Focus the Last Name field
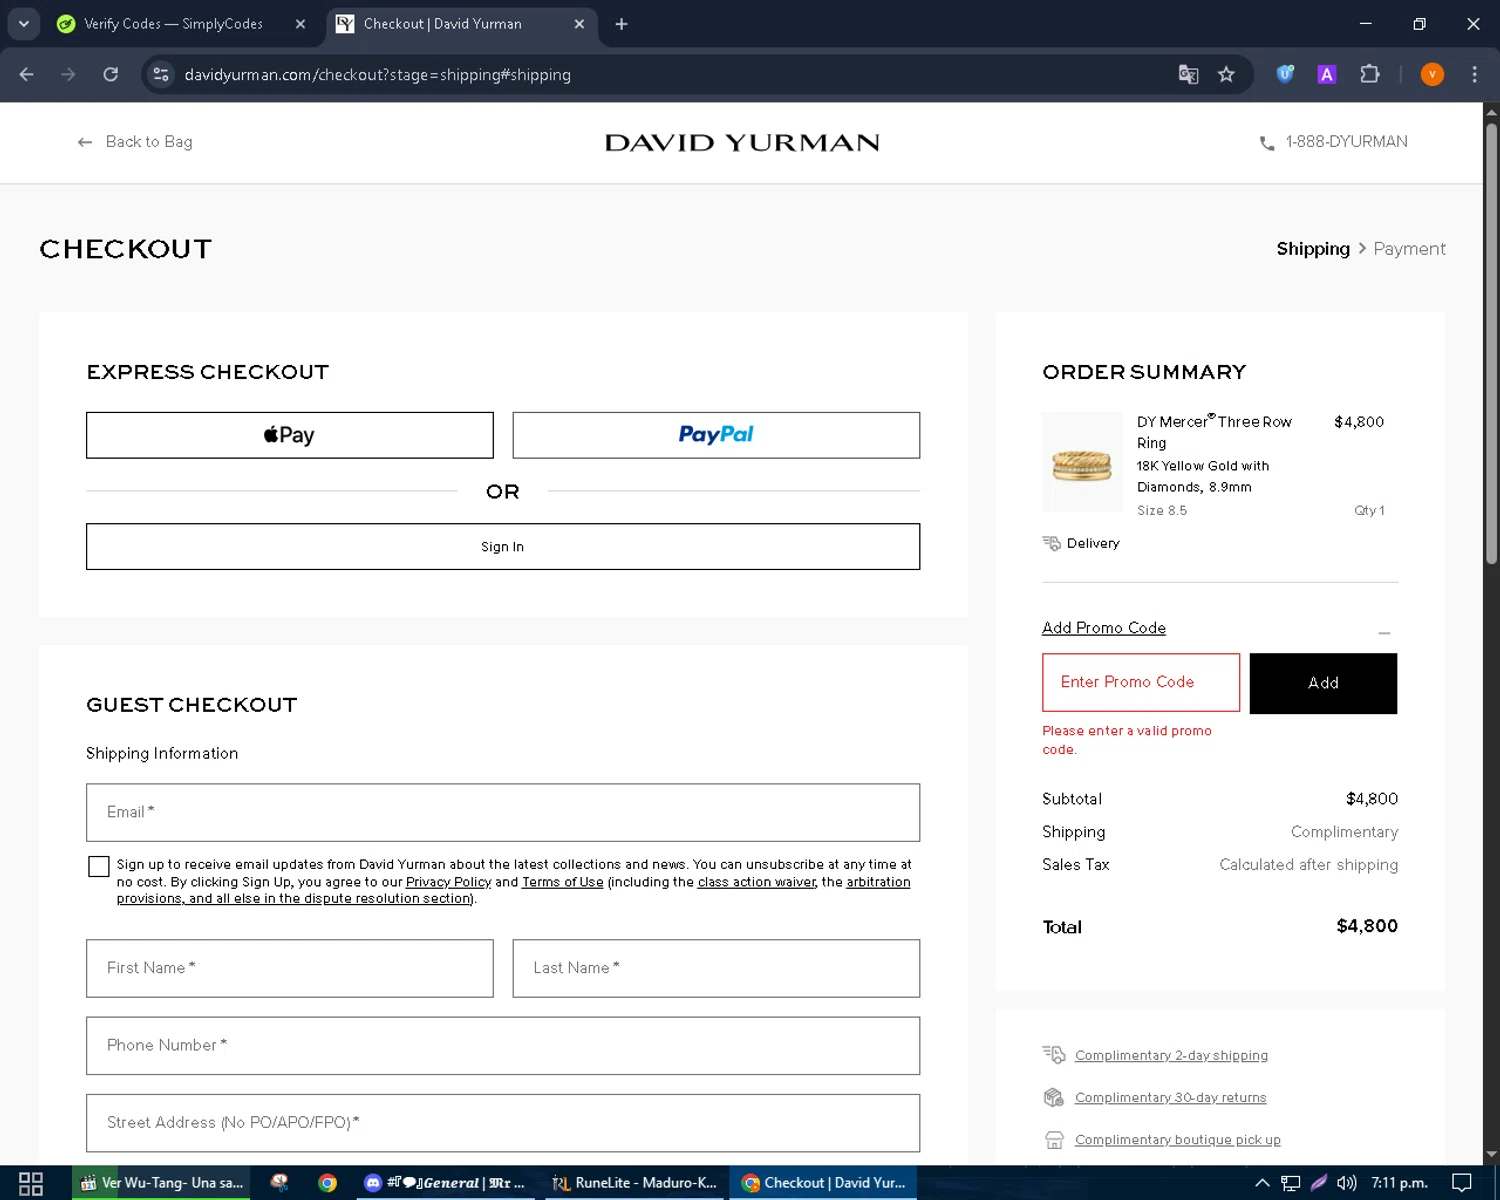 pos(716,968)
